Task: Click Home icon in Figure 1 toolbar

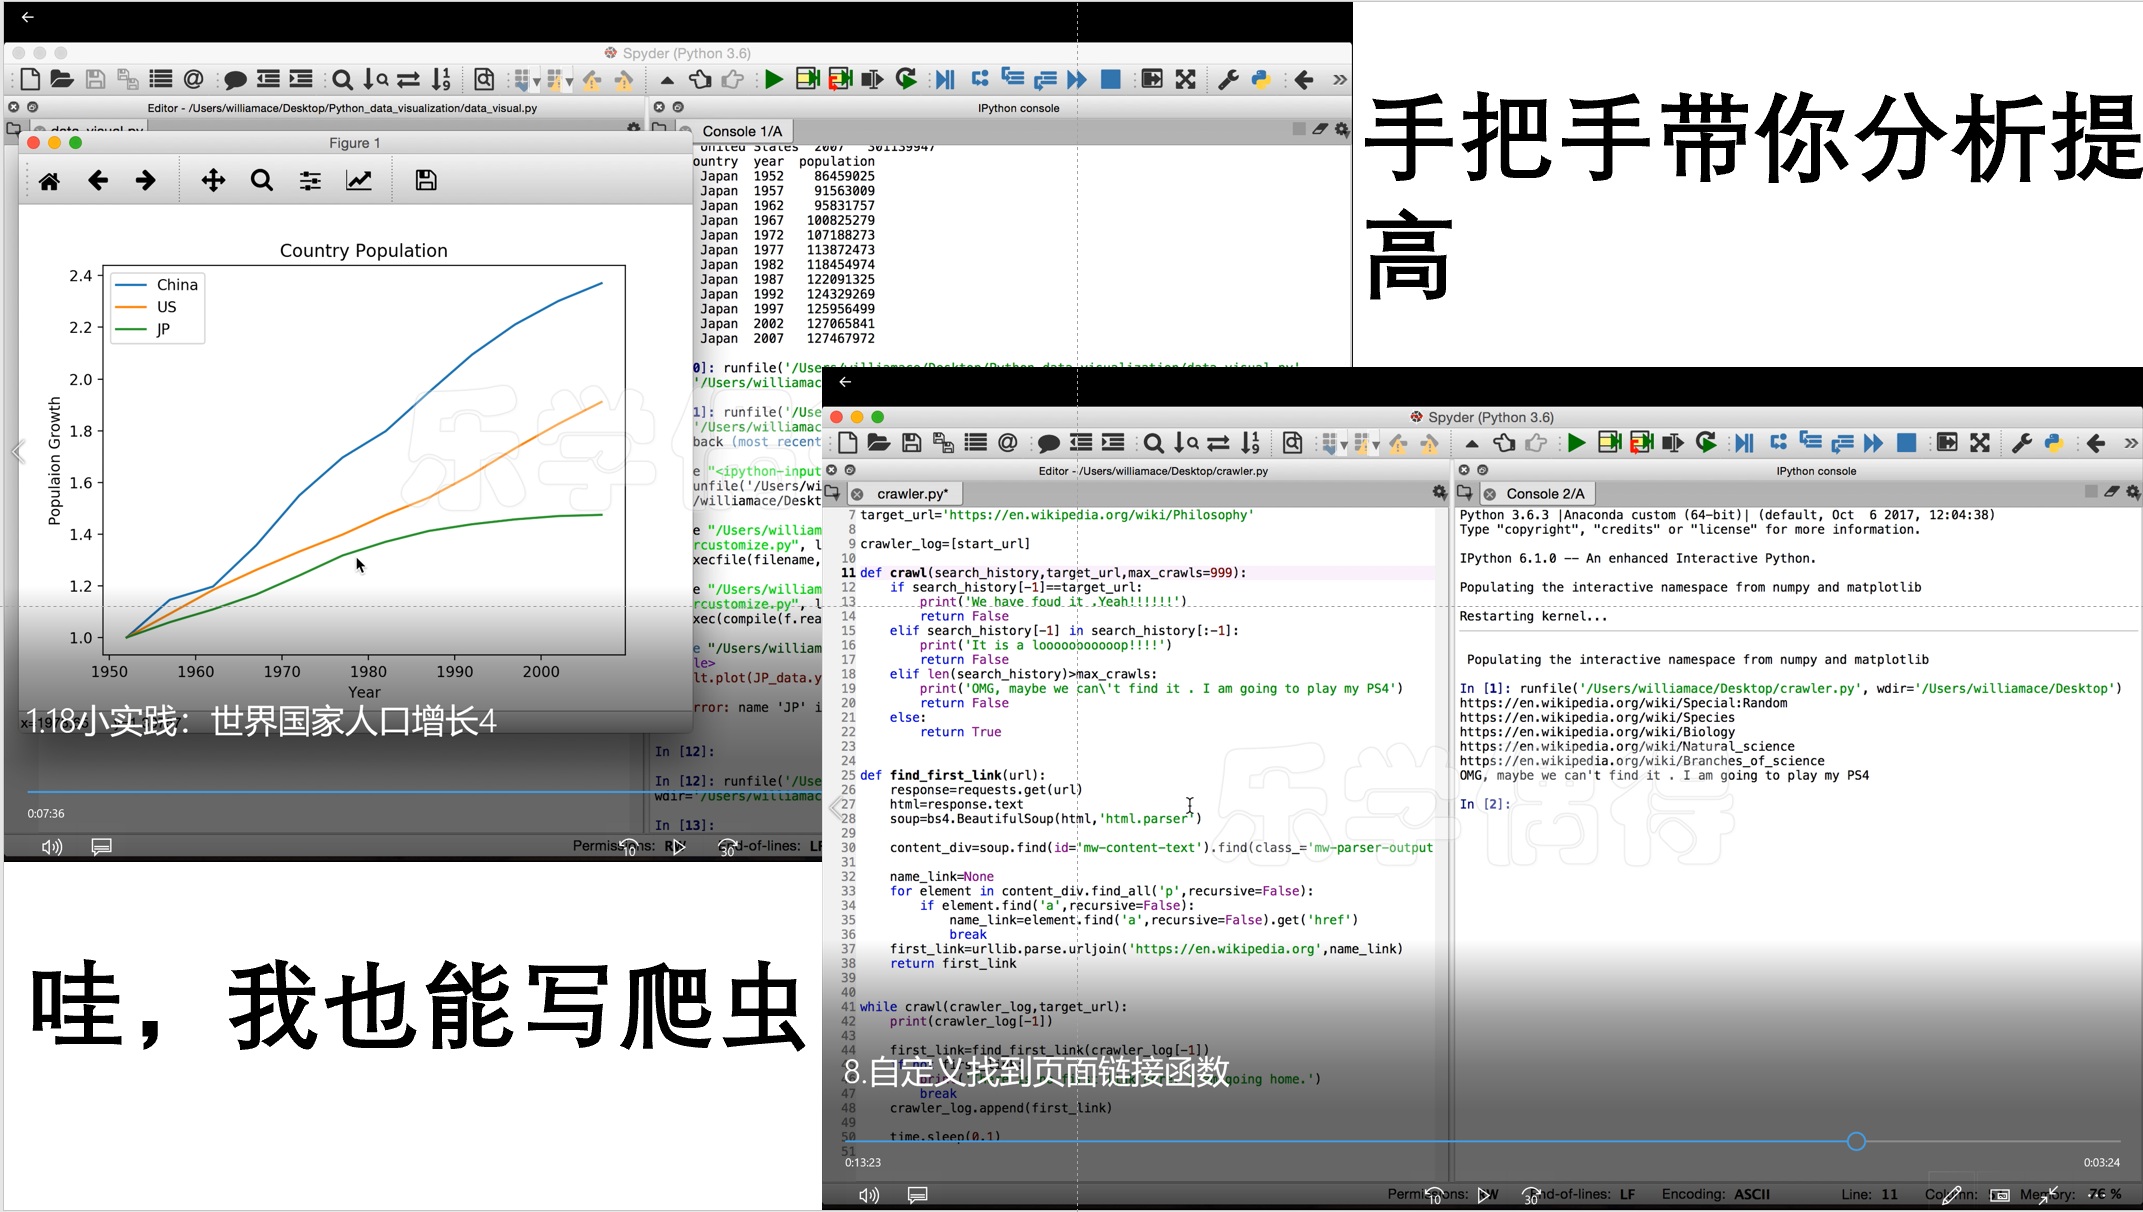Action: [49, 181]
